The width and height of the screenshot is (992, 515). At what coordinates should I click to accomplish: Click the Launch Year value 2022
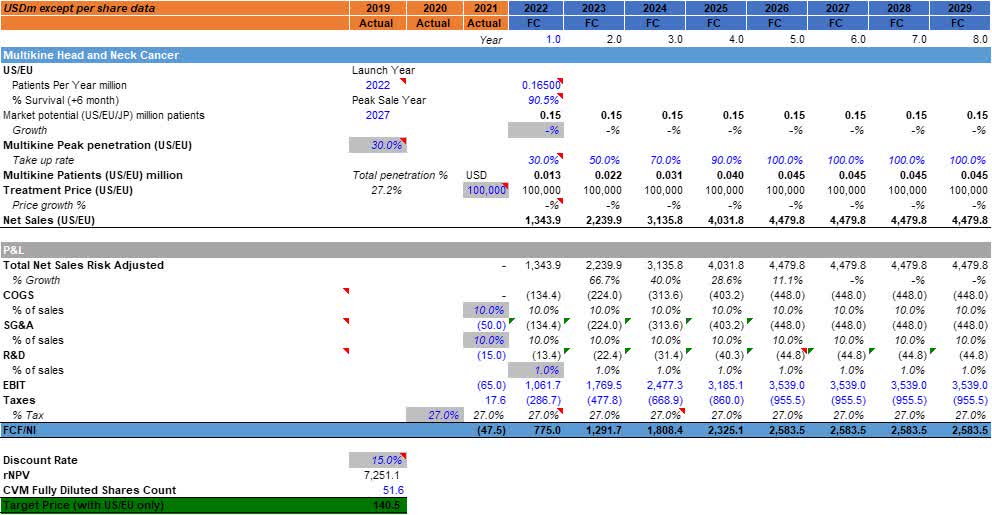point(378,85)
